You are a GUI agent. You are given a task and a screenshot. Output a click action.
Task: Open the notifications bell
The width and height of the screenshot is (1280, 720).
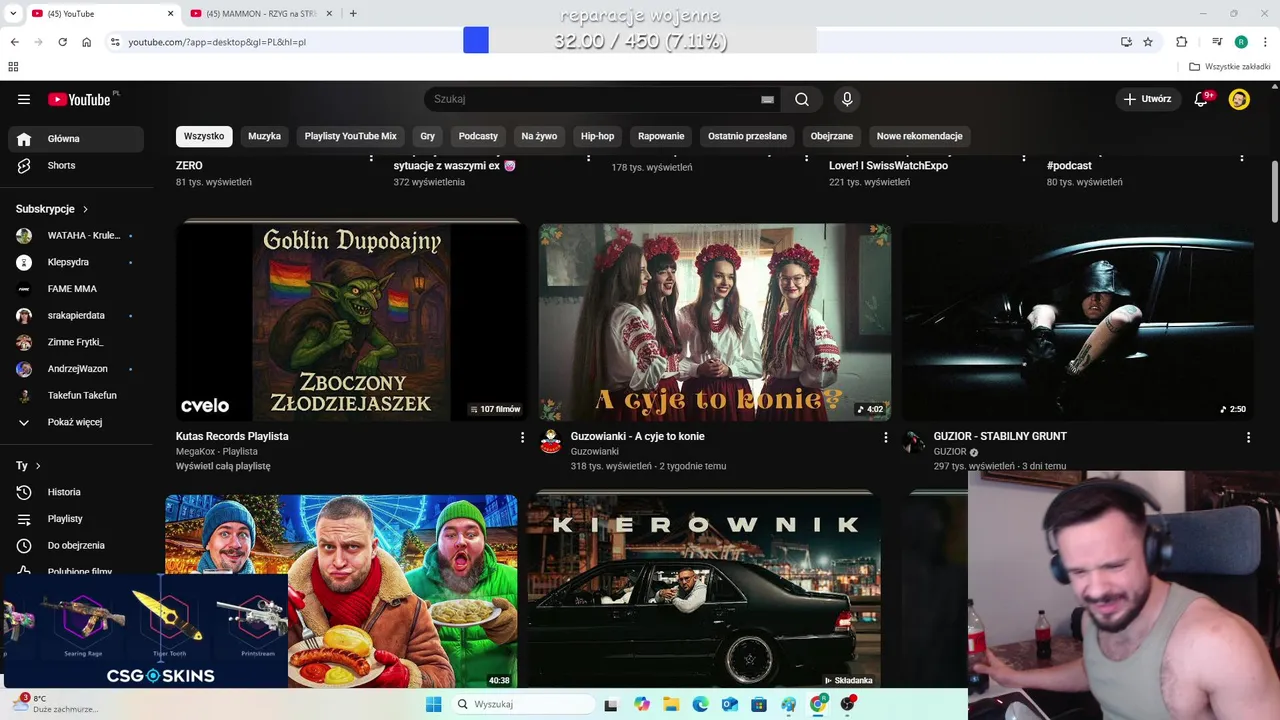(1202, 99)
